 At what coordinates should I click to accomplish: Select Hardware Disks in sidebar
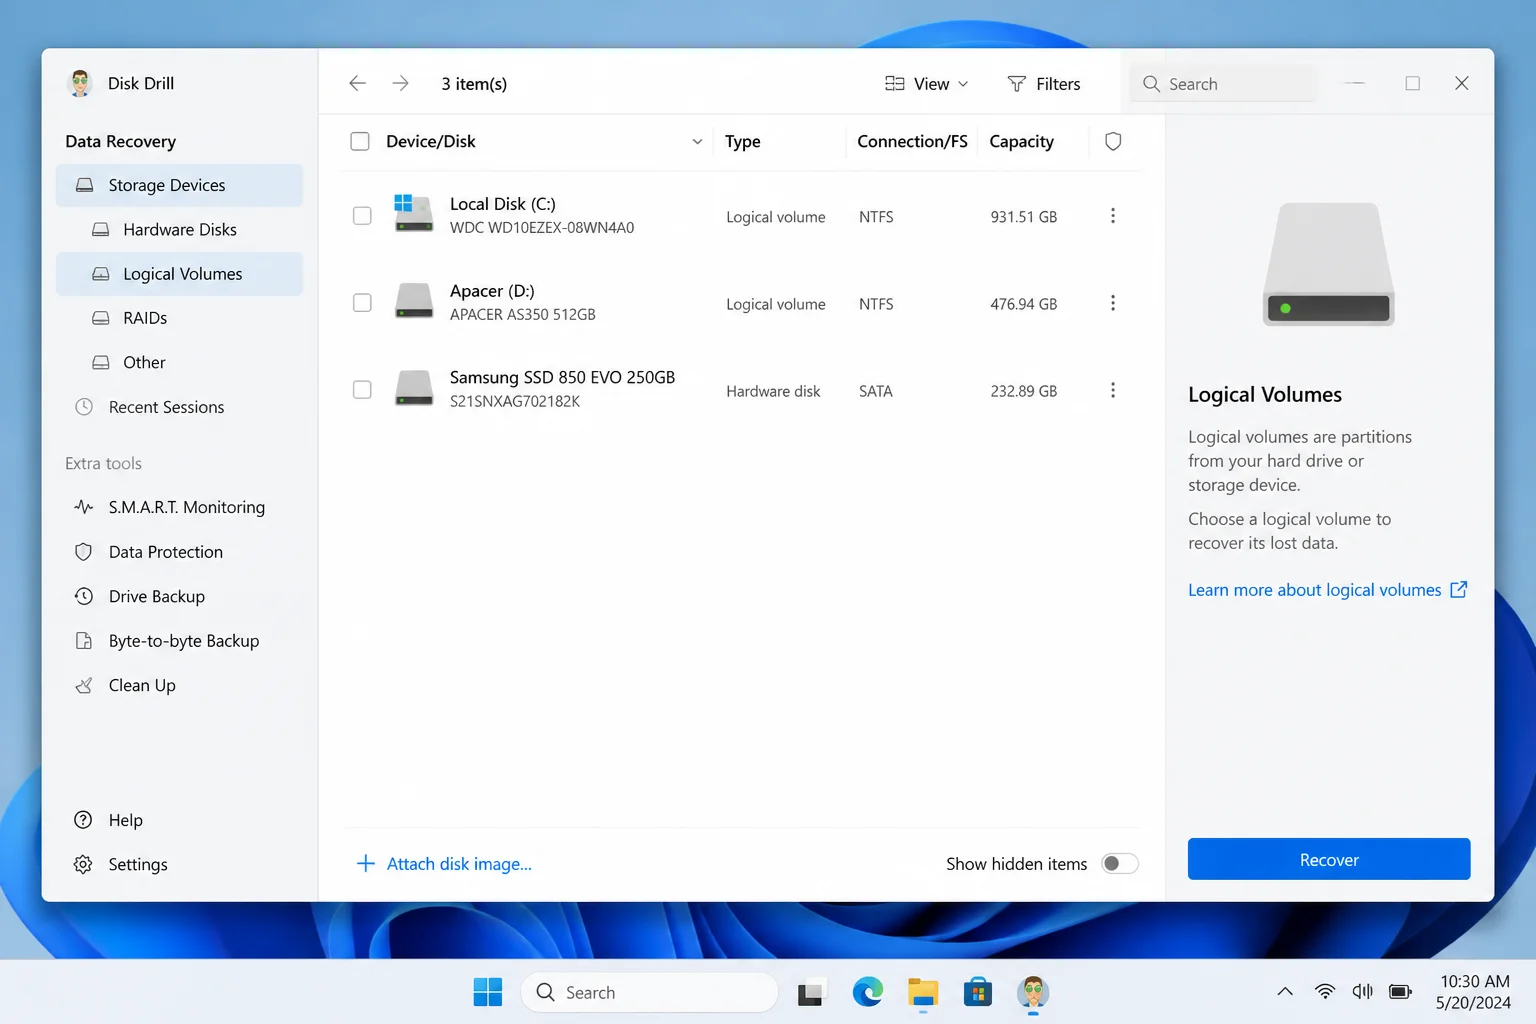[x=179, y=229]
